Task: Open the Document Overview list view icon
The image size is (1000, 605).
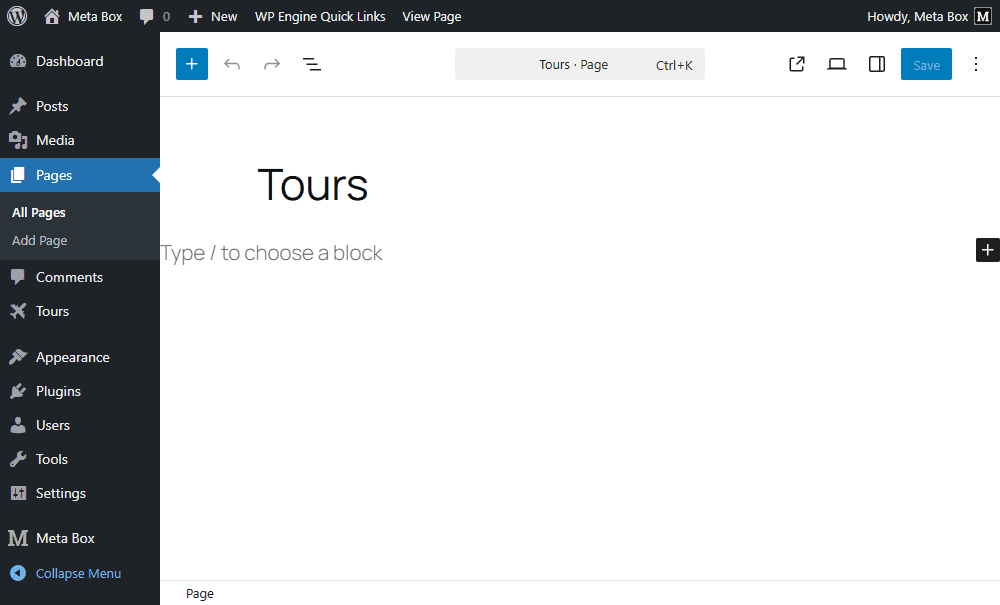Action: point(312,63)
